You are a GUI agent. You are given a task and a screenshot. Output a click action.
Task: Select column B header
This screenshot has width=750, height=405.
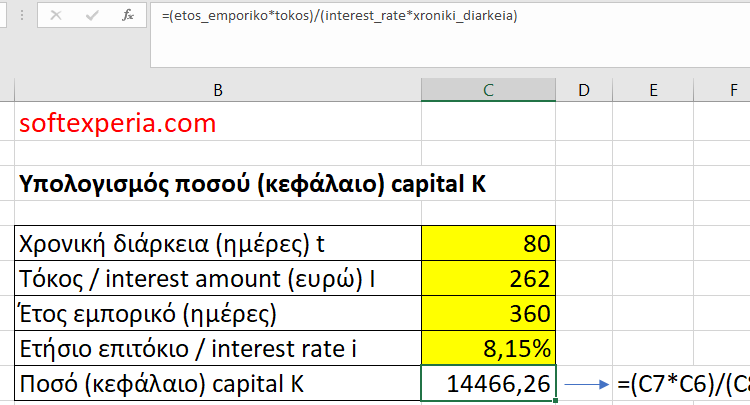[x=218, y=90]
